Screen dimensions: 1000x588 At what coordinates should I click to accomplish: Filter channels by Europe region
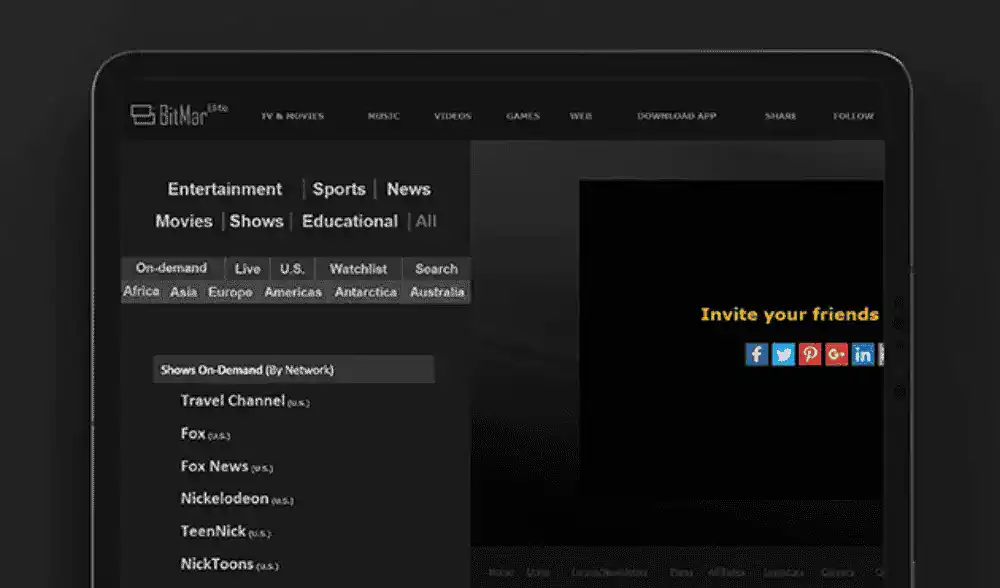pos(230,292)
